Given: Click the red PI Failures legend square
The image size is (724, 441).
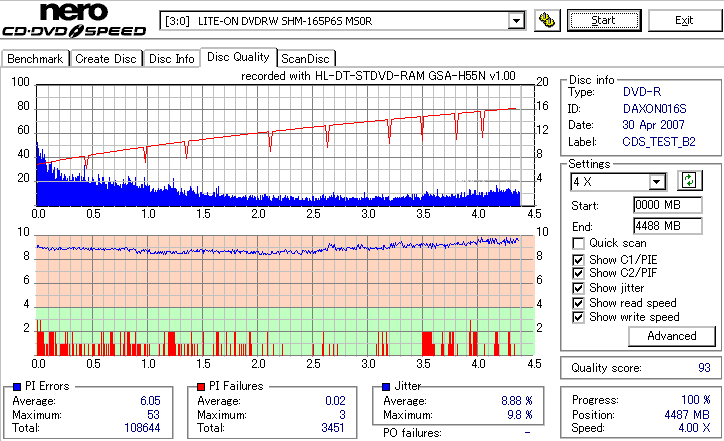Looking at the screenshot, I should (x=201, y=387).
